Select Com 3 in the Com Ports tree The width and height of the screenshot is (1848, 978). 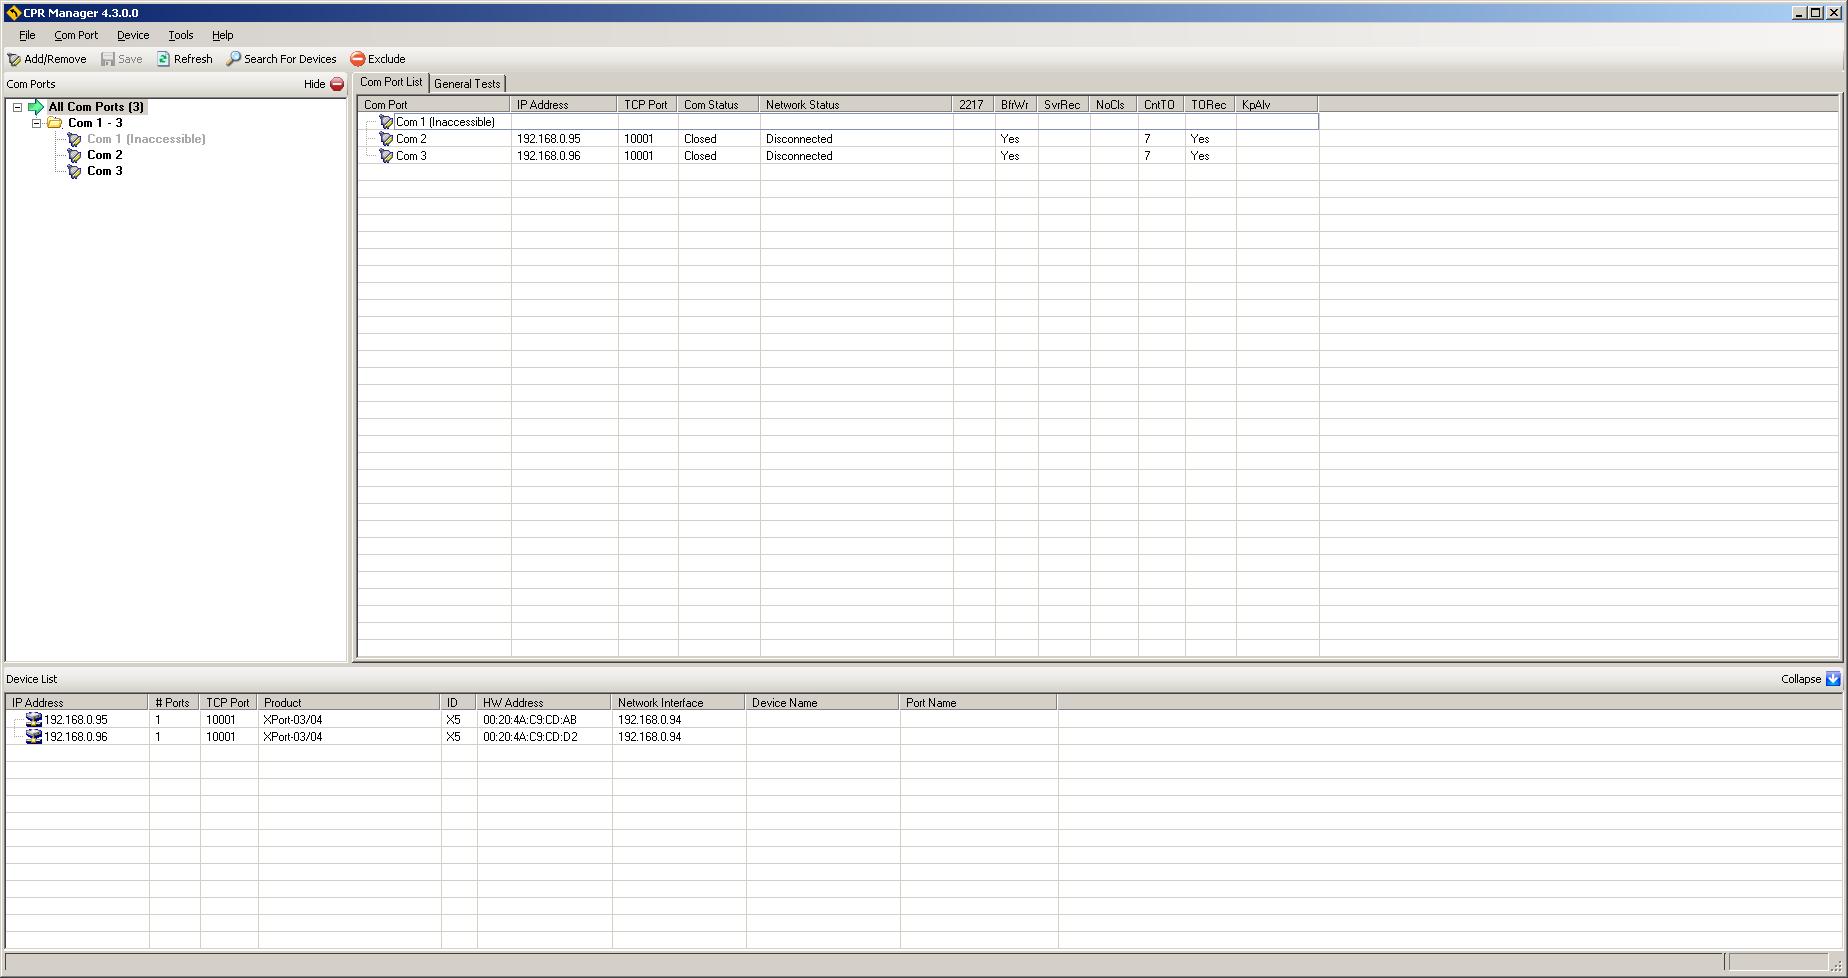pyautogui.click(x=105, y=171)
